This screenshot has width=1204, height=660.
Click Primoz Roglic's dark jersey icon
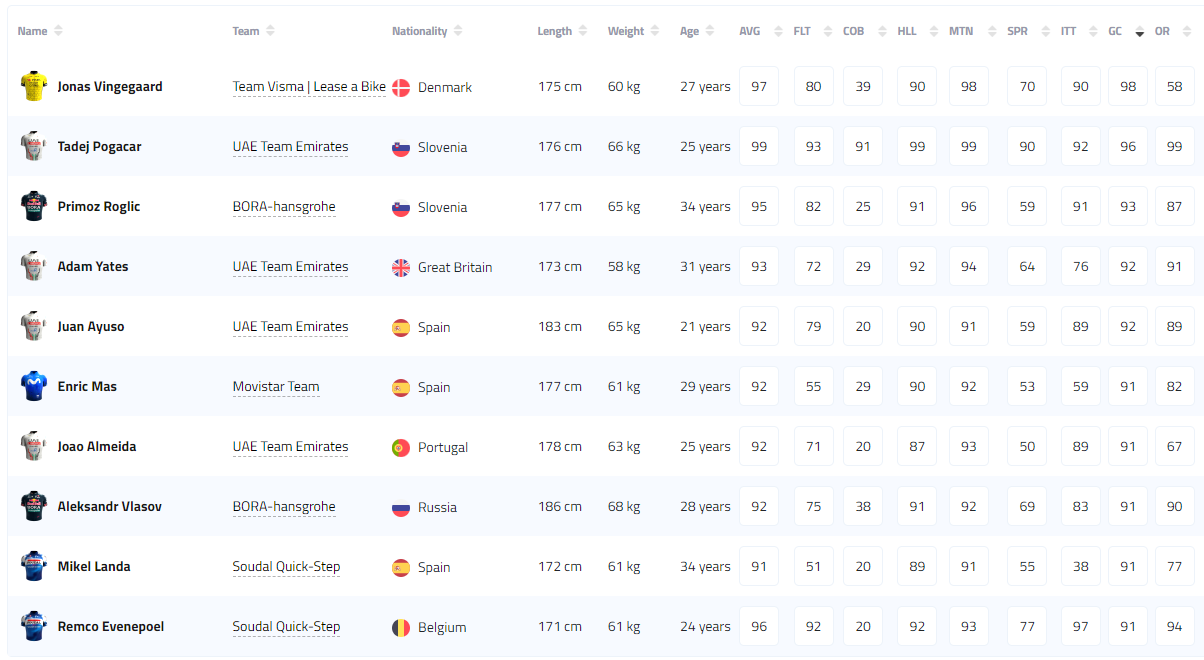point(34,206)
